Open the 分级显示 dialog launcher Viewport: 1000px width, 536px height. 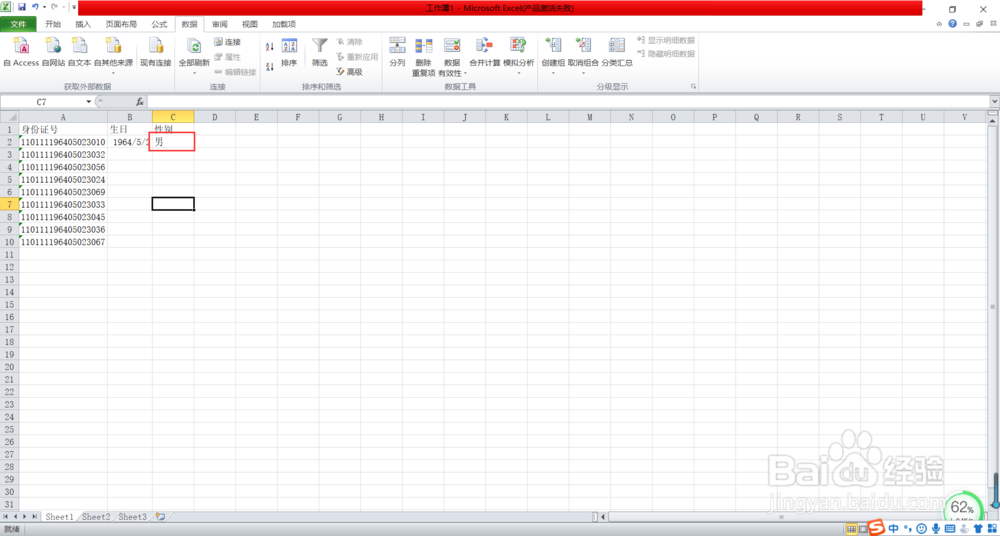coord(693,86)
